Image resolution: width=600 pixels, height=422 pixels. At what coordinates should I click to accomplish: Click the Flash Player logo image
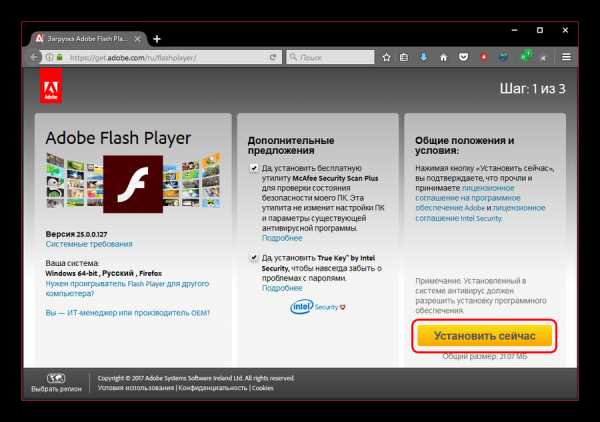(133, 184)
